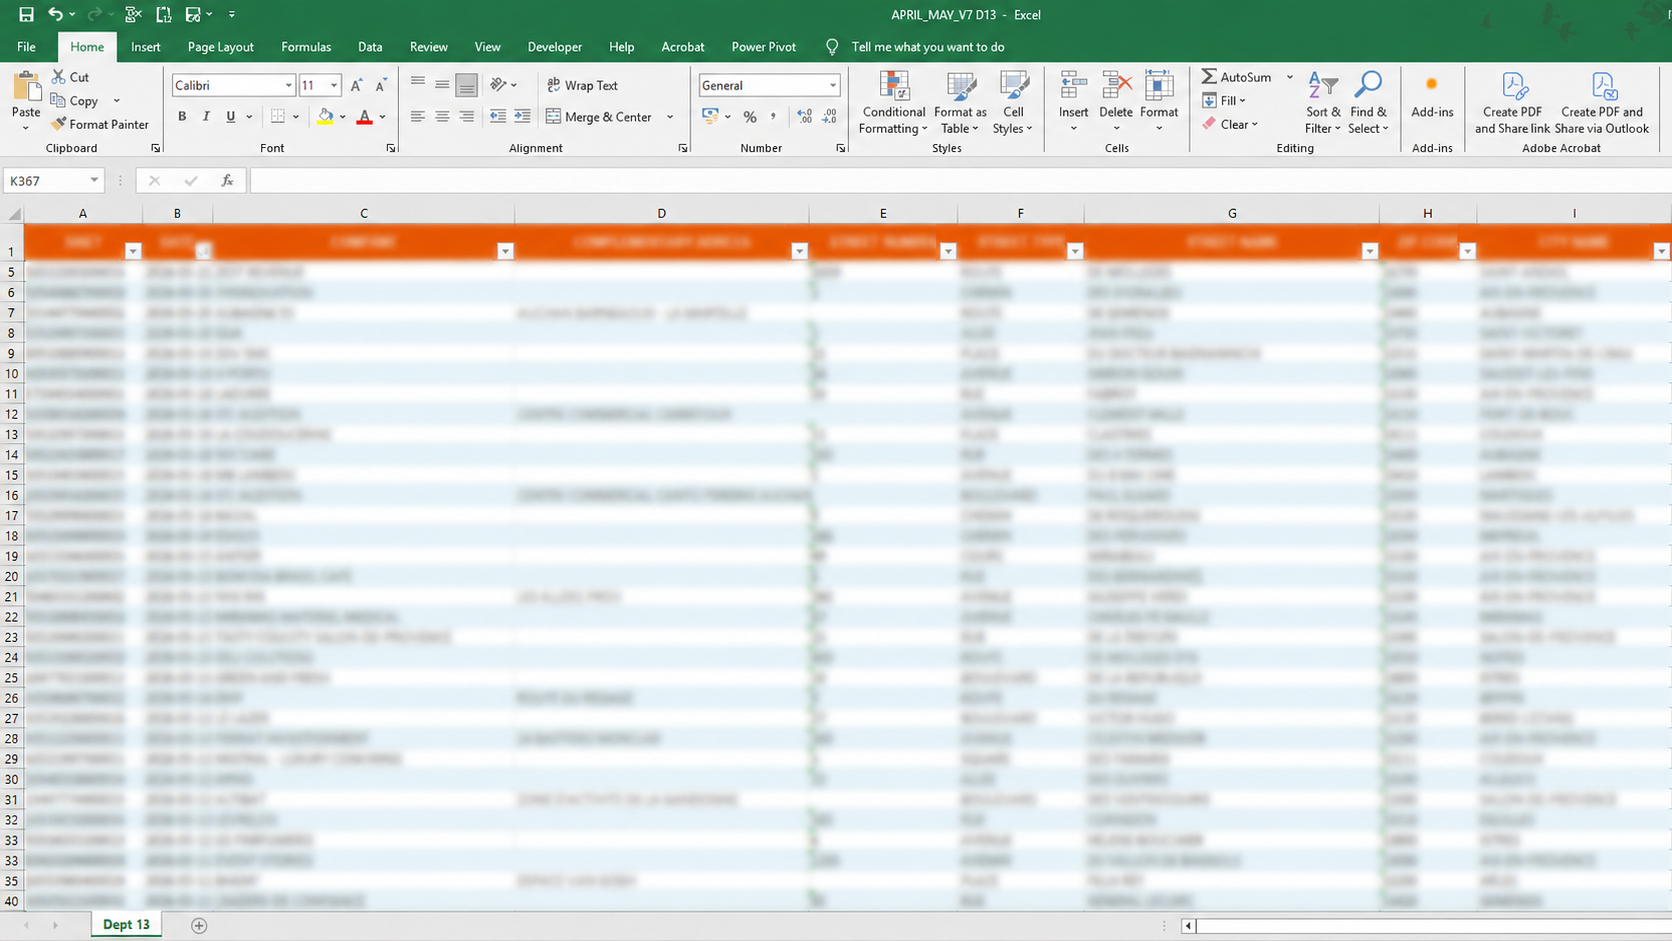Open the Borders button
This screenshot has width=1672, height=941.
point(279,117)
